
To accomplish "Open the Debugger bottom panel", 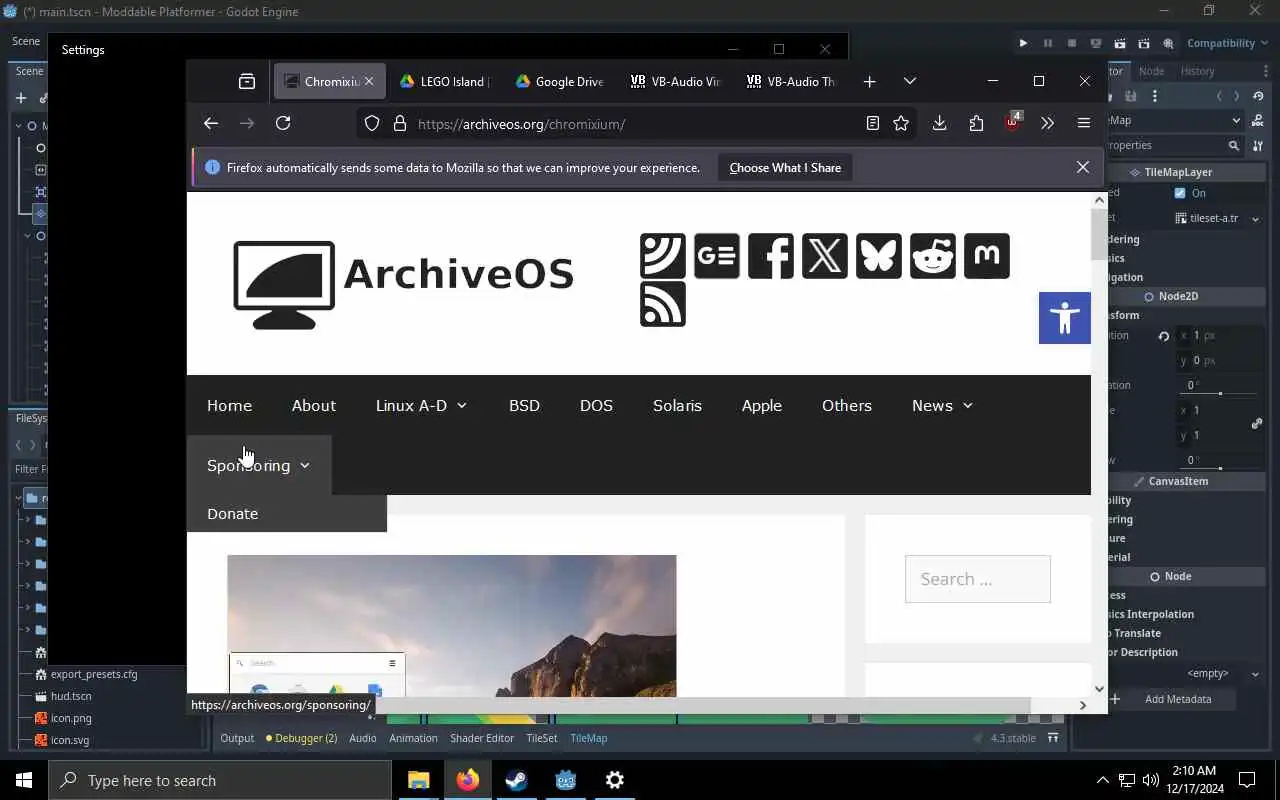I will [x=302, y=738].
